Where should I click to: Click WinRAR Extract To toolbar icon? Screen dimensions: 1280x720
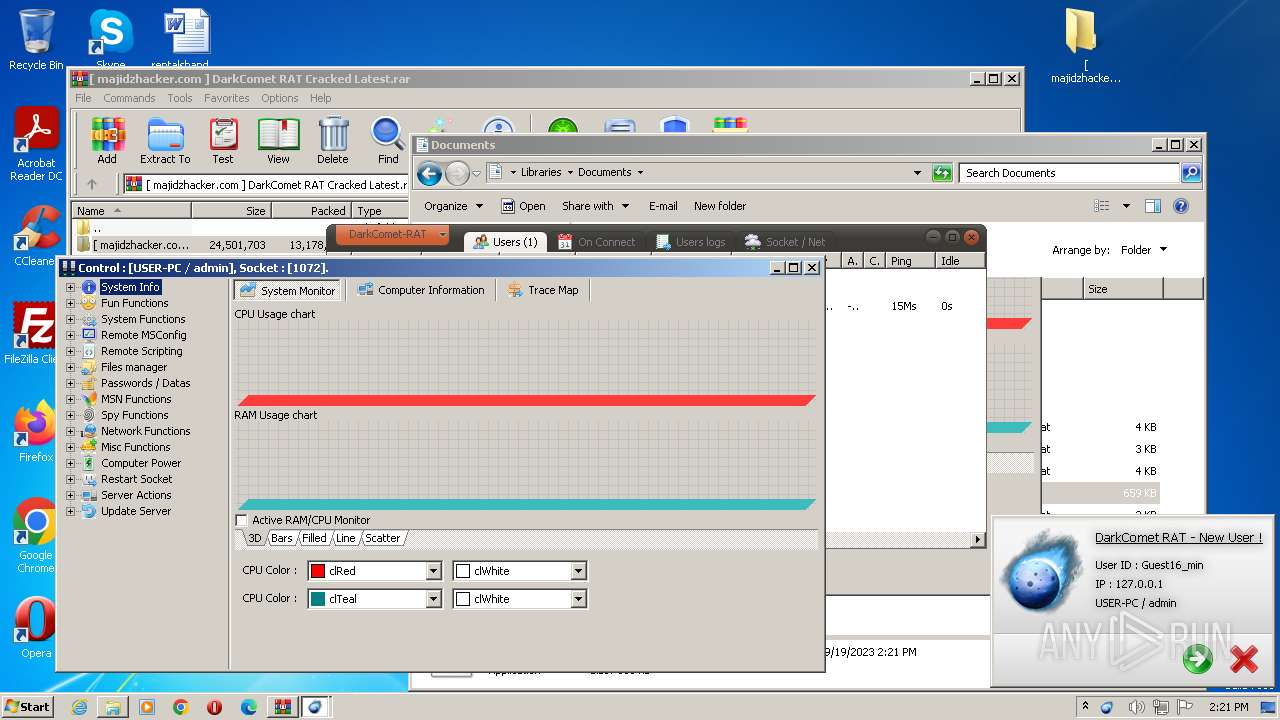(165, 141)
